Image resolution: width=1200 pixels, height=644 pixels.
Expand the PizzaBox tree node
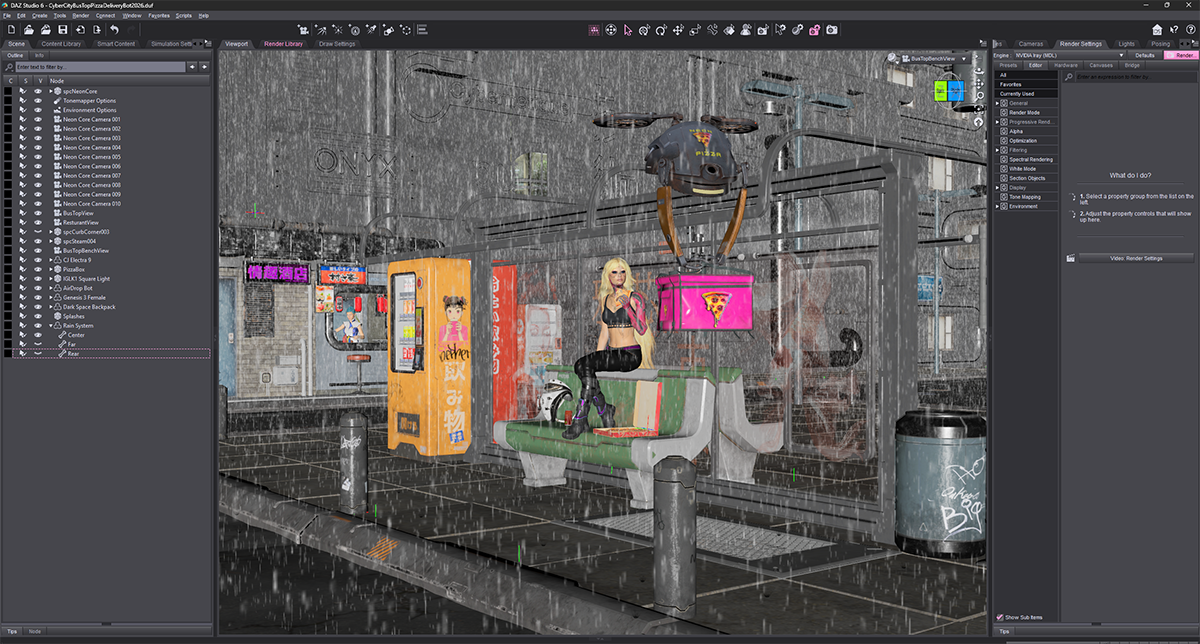[51, 269]
